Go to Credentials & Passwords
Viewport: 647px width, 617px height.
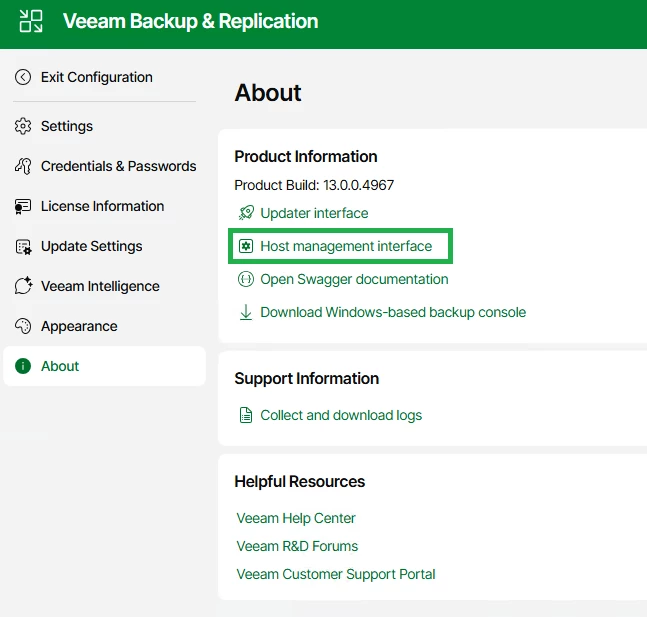pyautogui.click(x=118, y=166)
